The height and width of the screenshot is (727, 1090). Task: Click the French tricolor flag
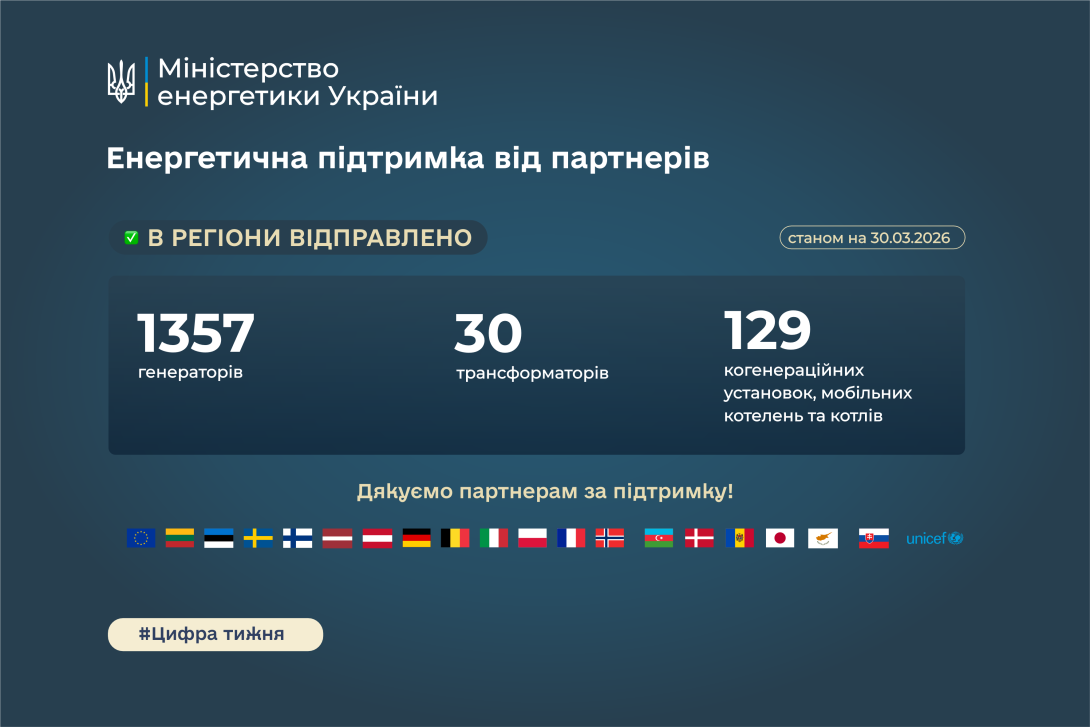click(571, 538)
